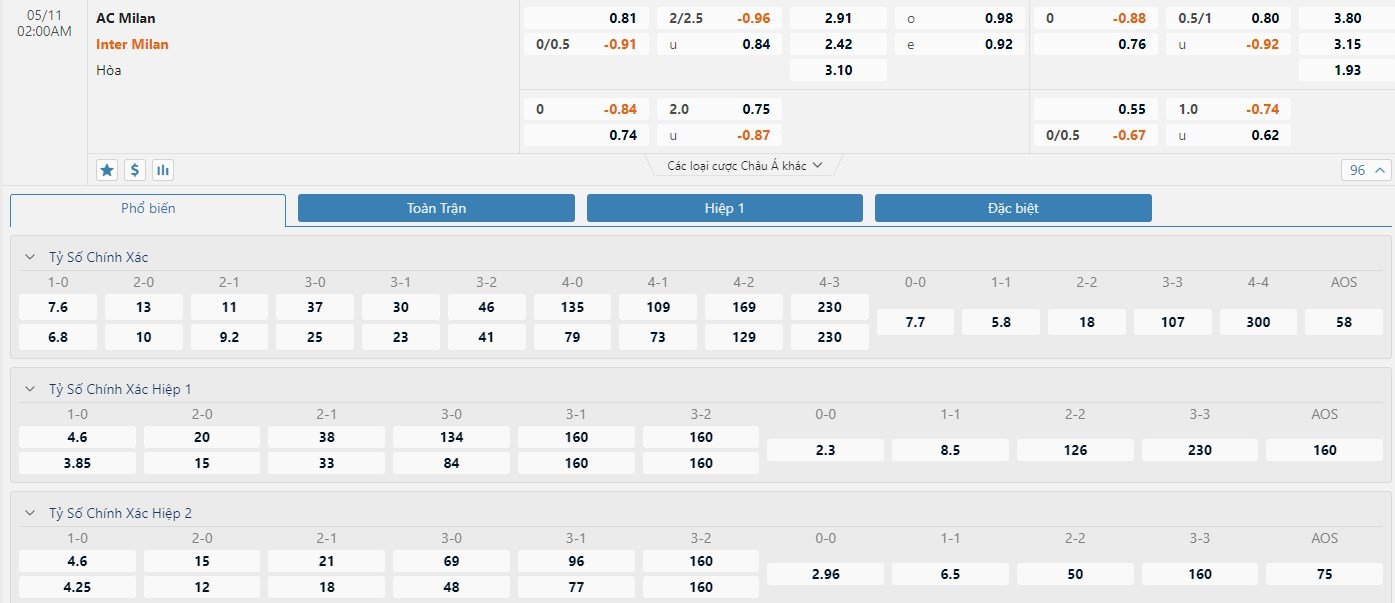Pick full-match 0-0 score odds 7.7
The height and width of the screenshot is (603, 1395).
pos(915,322)
